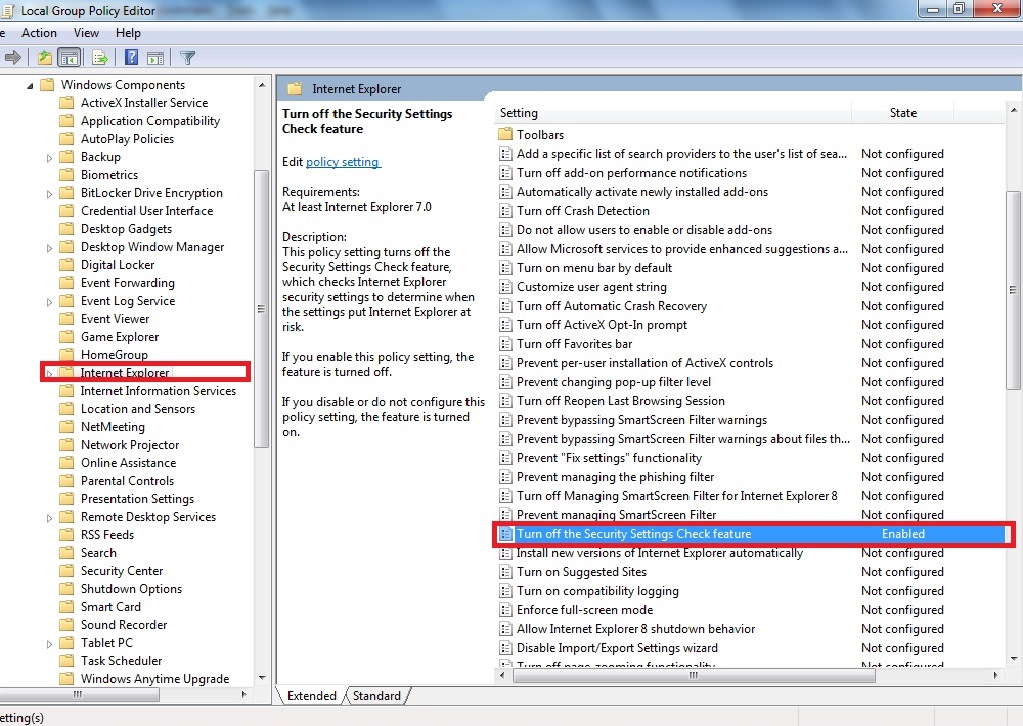Click the Local Group Policy Editor title bar icon
Viewport: 1023px width, 726px height.
7,10
